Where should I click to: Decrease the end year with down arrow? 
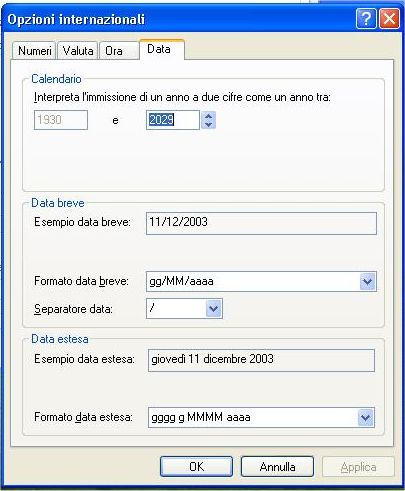[x=209, y=125]
